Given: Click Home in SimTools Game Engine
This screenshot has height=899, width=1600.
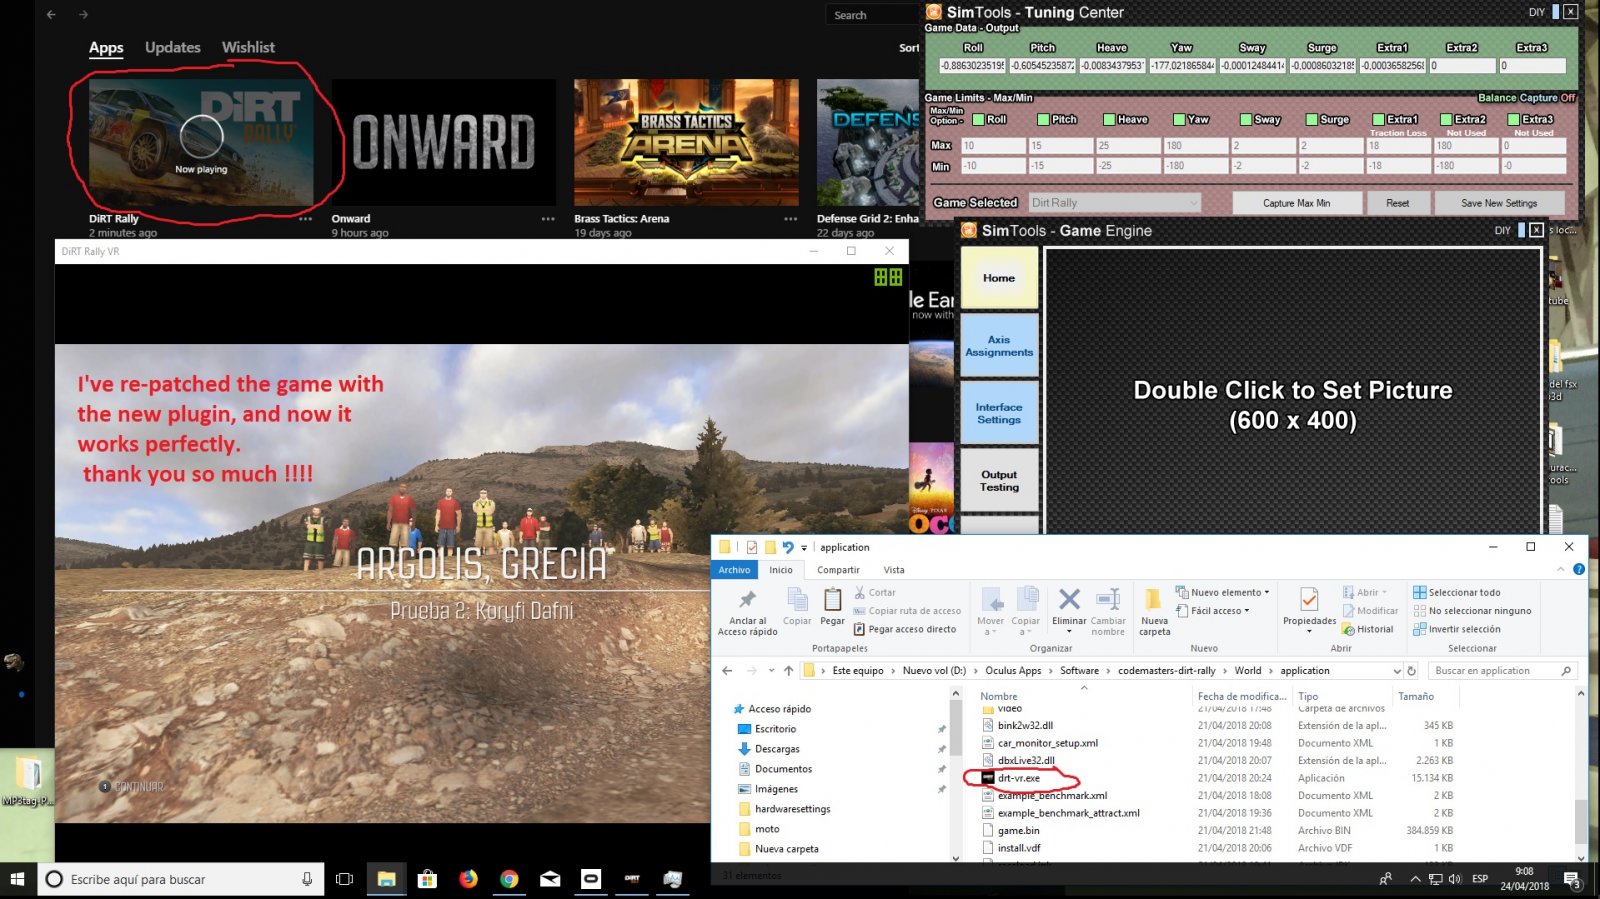Looking at the screenshot, I should pyautogui.click(x=999, y=278).
